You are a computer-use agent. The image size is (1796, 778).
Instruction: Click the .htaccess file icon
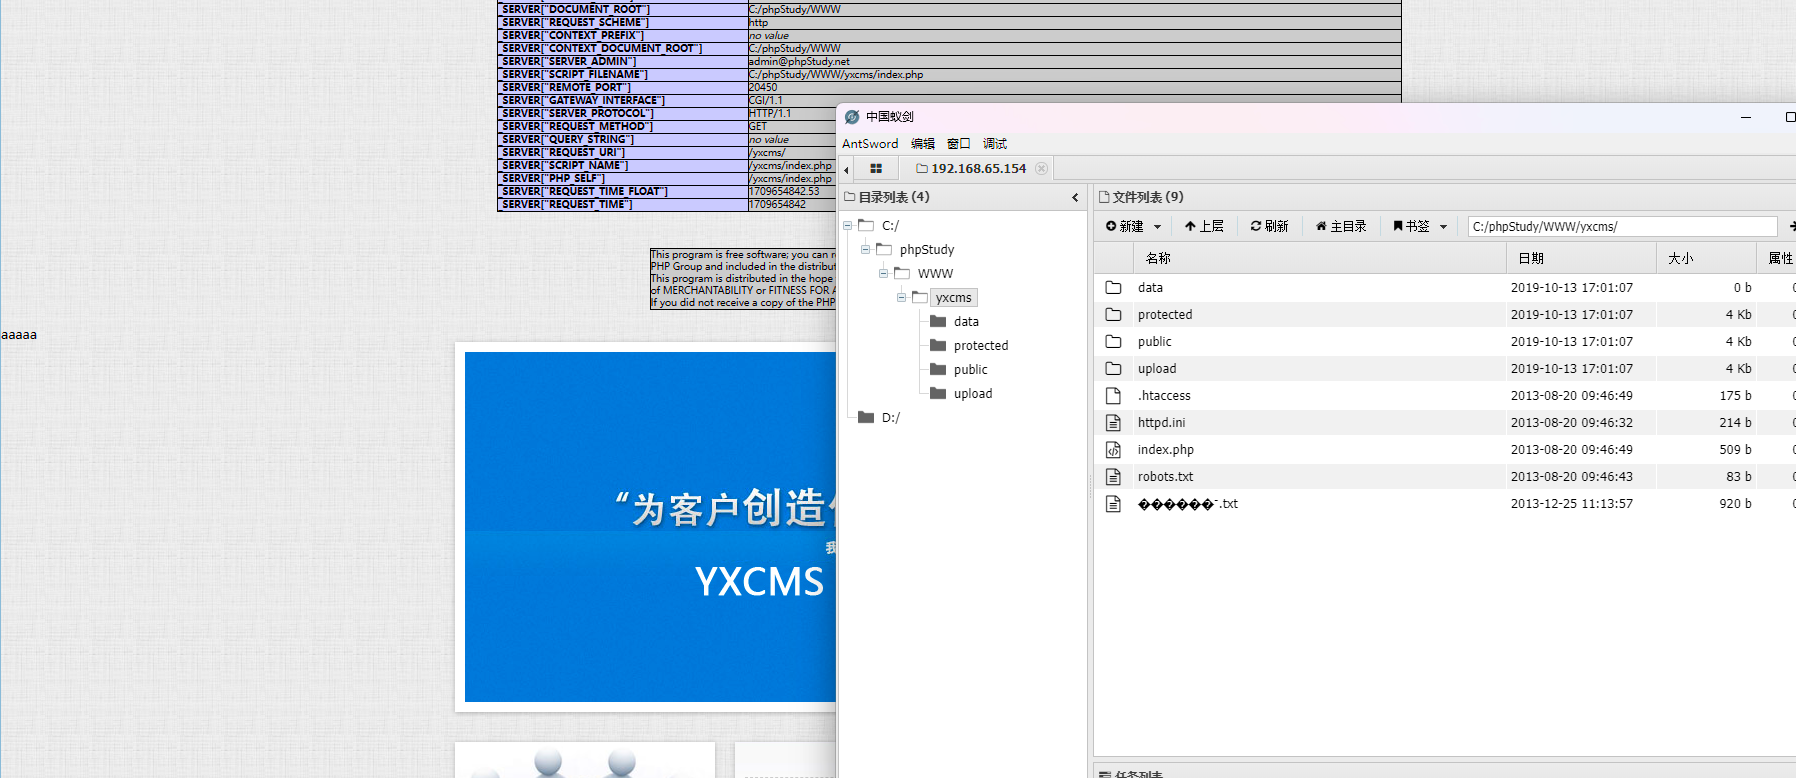coord(1113,396)
